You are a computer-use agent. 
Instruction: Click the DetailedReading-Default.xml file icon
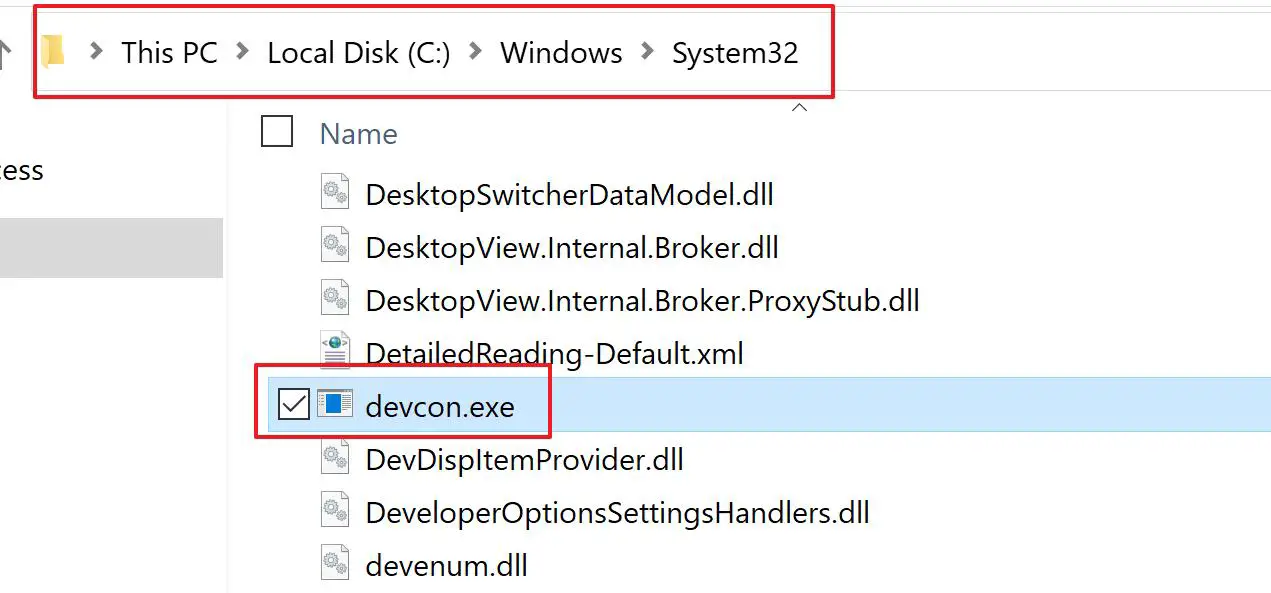(x=335, y=352)
